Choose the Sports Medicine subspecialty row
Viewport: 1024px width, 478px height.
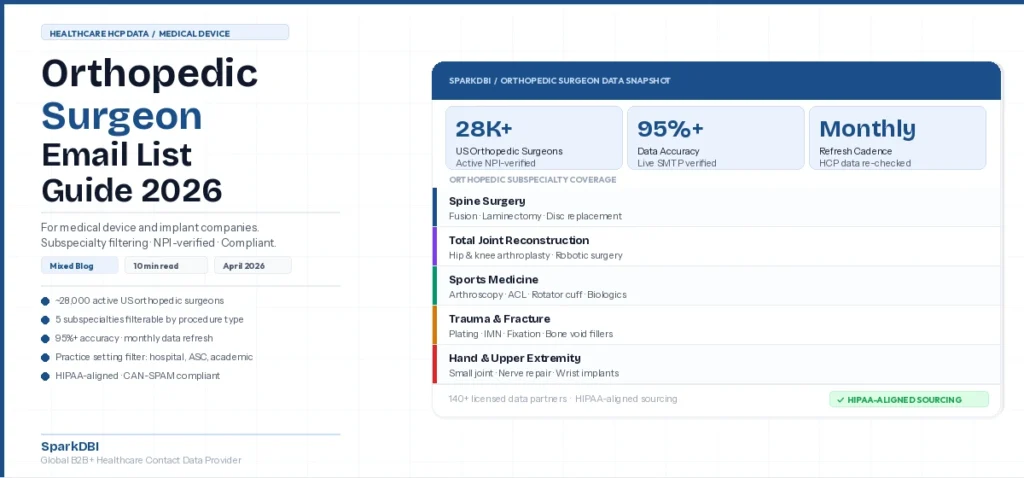pos(716,285)
